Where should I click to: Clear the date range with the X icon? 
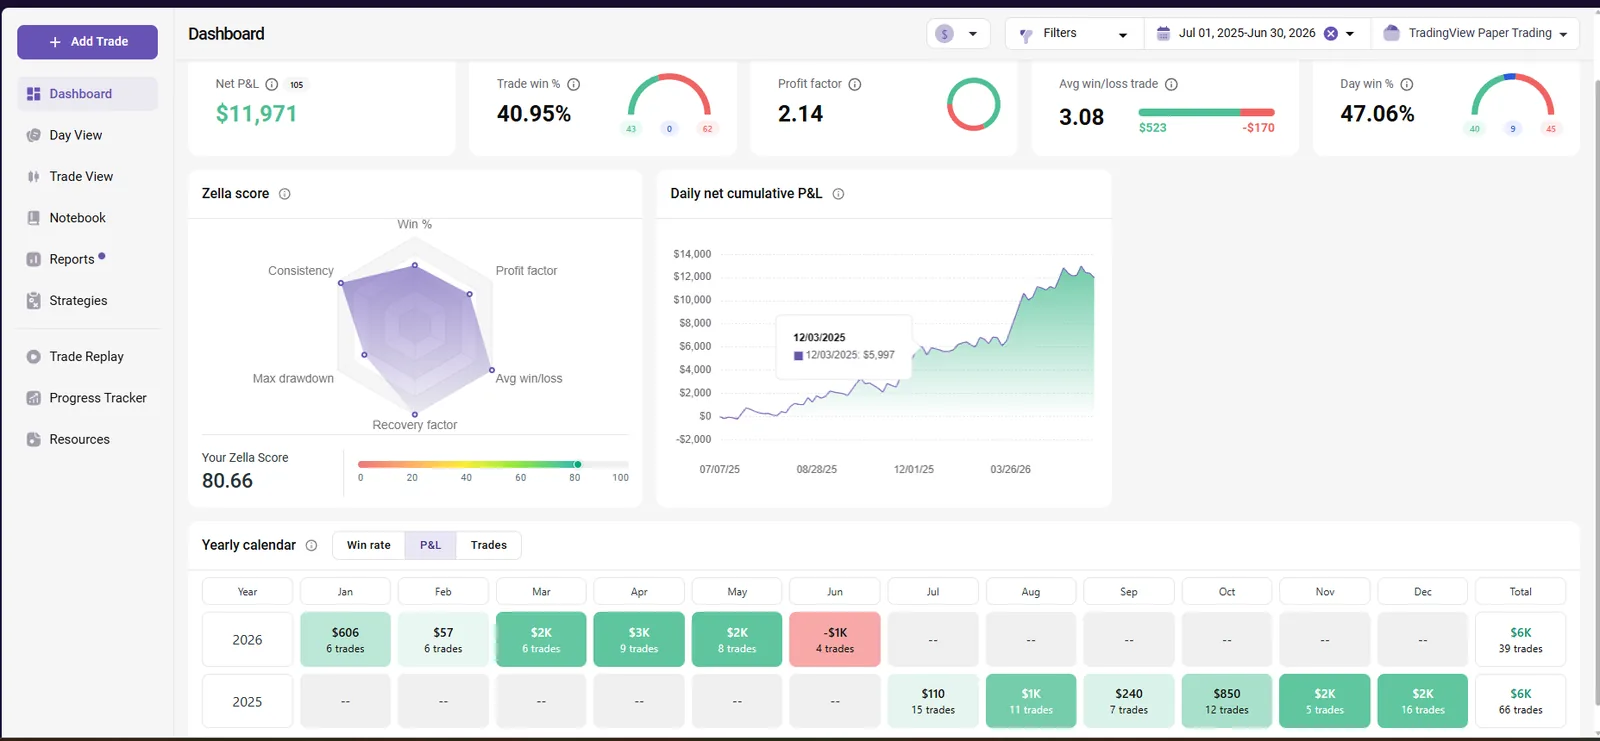pyautogui.click(x=1331, y=33)
